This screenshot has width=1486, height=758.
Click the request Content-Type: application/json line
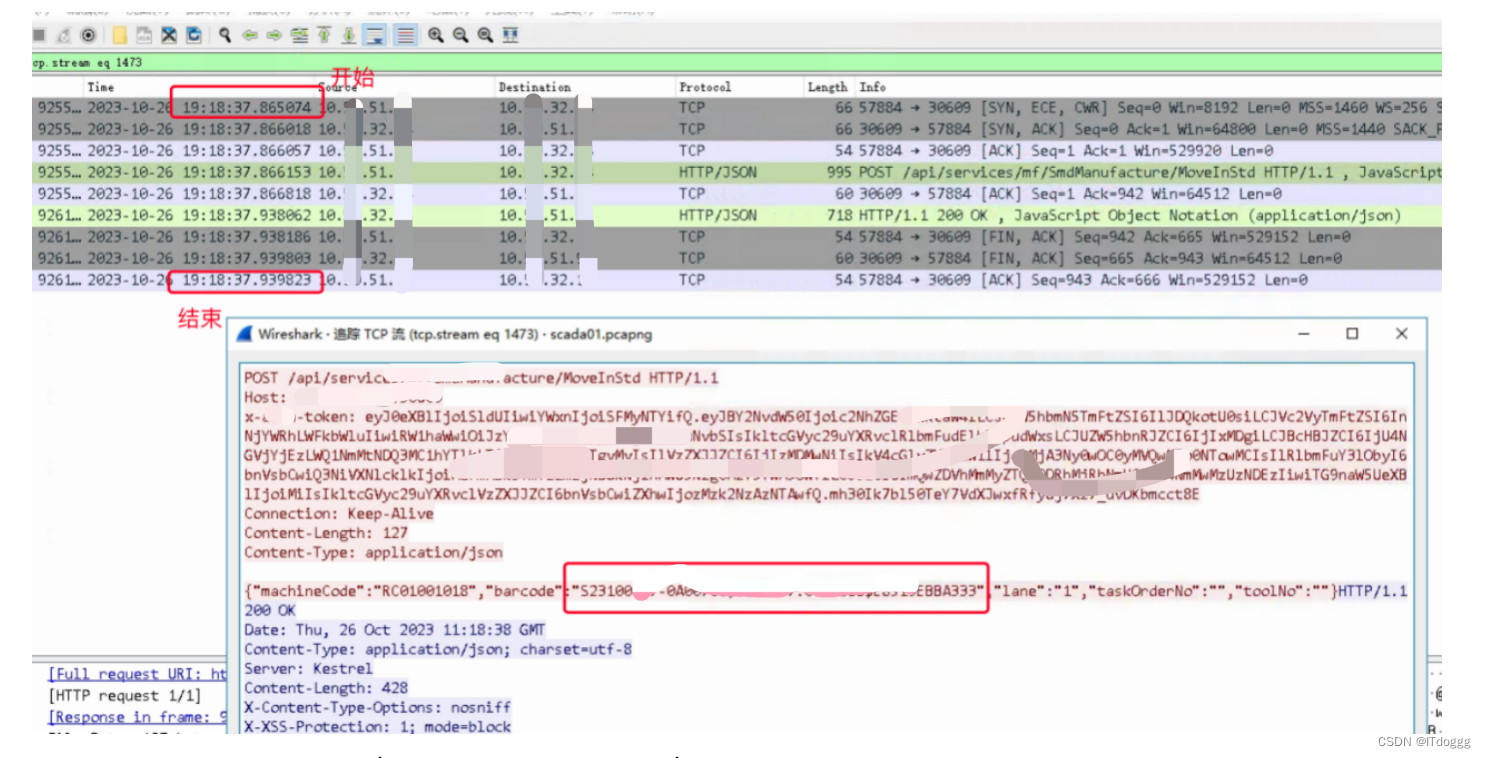tap(373, 552)
